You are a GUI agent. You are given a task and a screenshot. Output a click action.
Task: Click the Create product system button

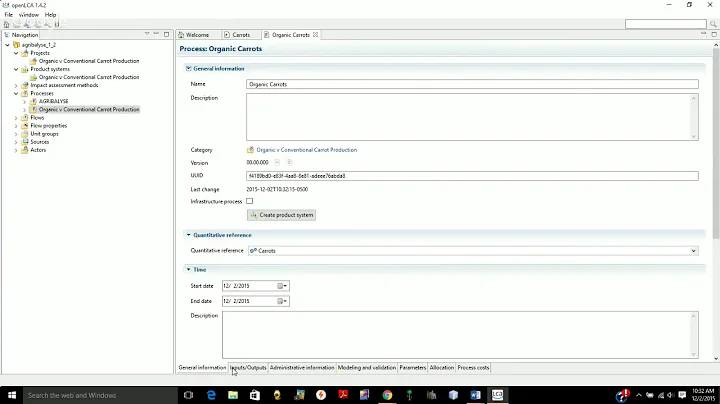click(x=281, y=215)
